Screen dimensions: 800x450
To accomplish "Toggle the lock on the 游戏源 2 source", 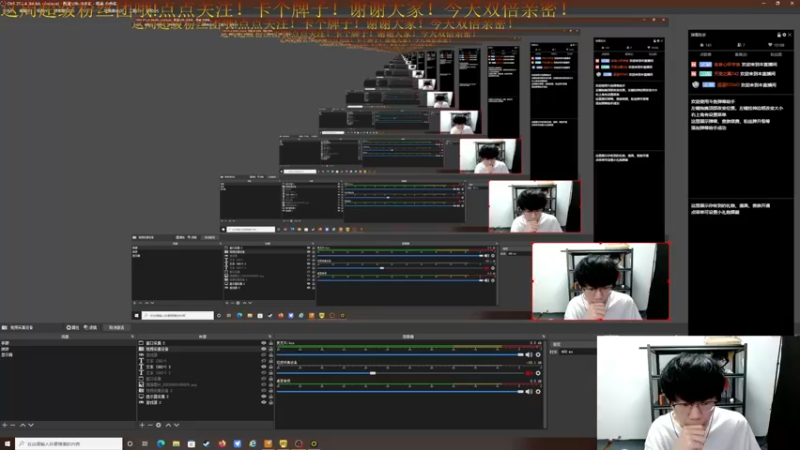I will point(270,403).
